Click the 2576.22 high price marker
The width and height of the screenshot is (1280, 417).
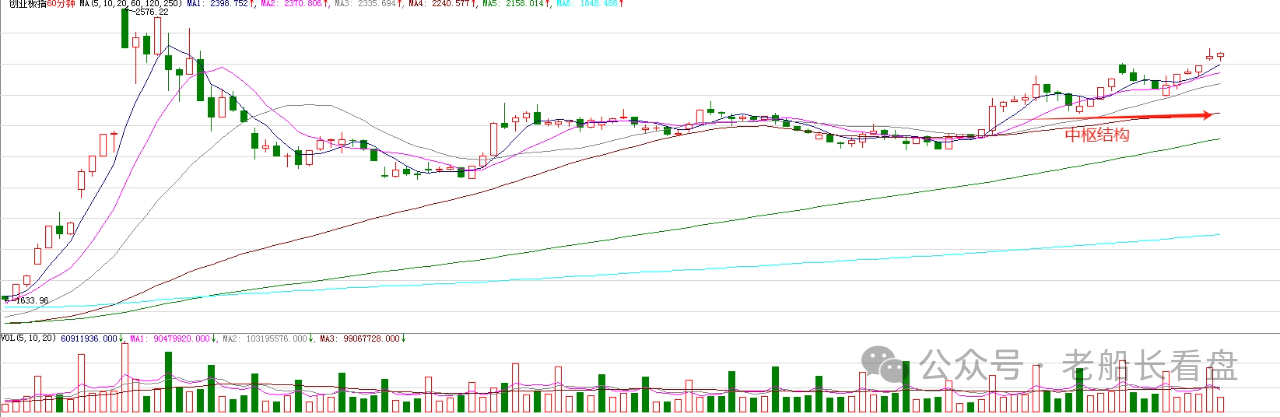pos(151,12)
